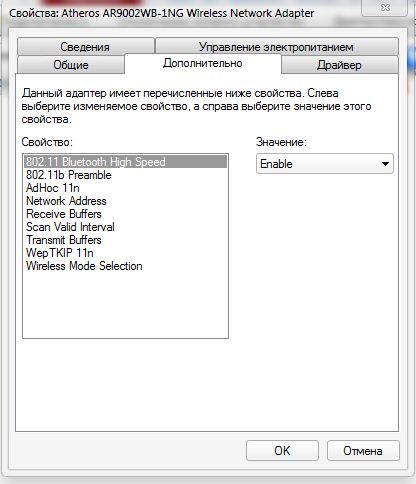Image resolution: width=416 pixels, height=484 pixels.
Task: Switch to the Сведения tab
Action: coord(86,47)
